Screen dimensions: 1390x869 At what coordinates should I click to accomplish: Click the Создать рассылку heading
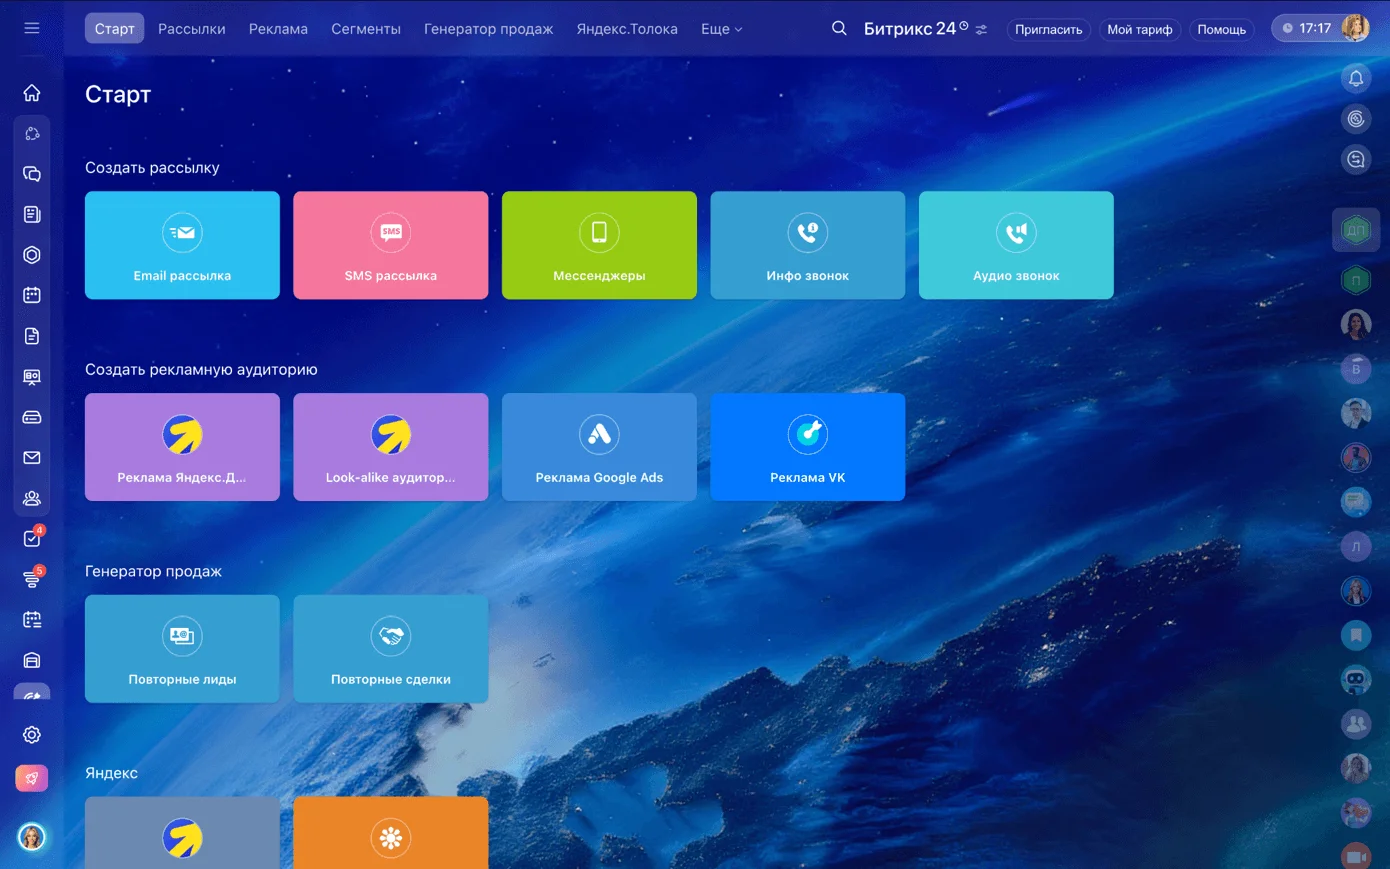point(152,168)
